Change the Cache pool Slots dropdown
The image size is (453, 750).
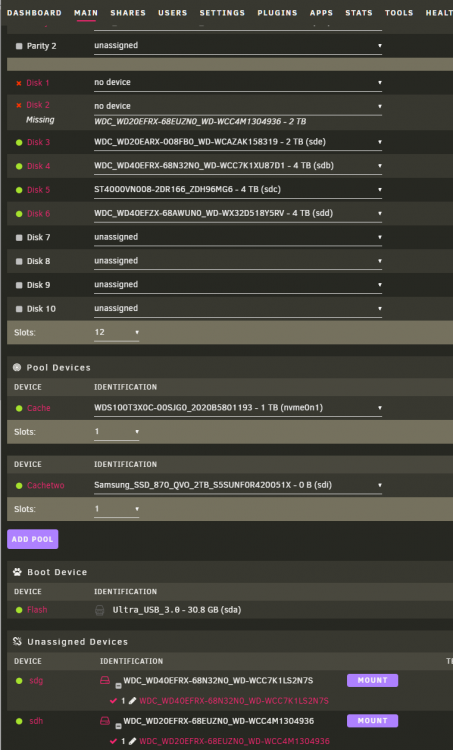click(x=116, y=432)
